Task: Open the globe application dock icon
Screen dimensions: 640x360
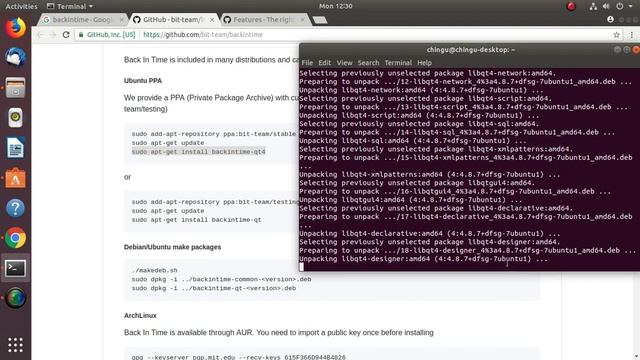Action: tap(16, 298)
